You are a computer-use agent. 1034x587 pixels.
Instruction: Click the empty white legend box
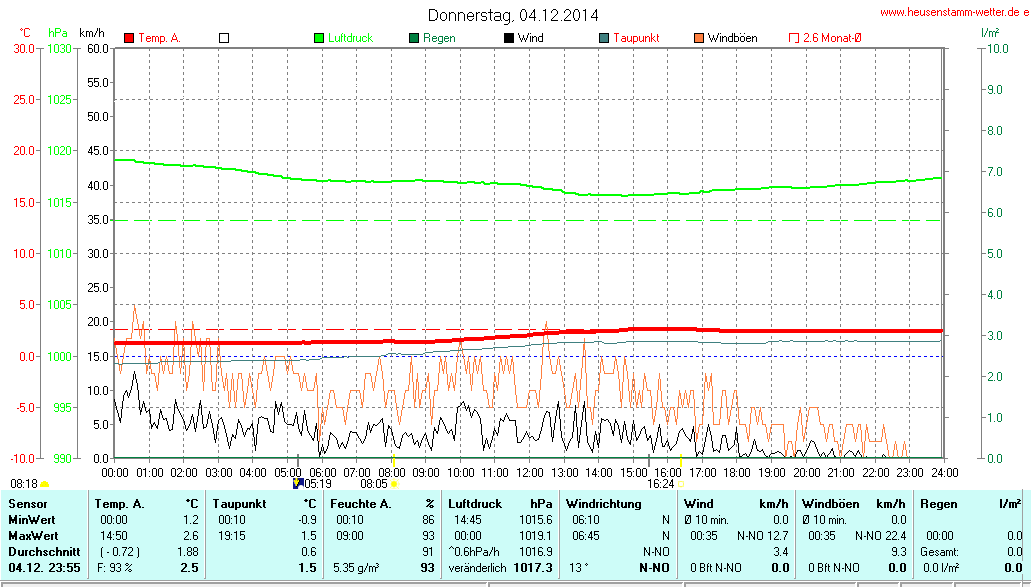pyautogui.click(x=224, y=38)
